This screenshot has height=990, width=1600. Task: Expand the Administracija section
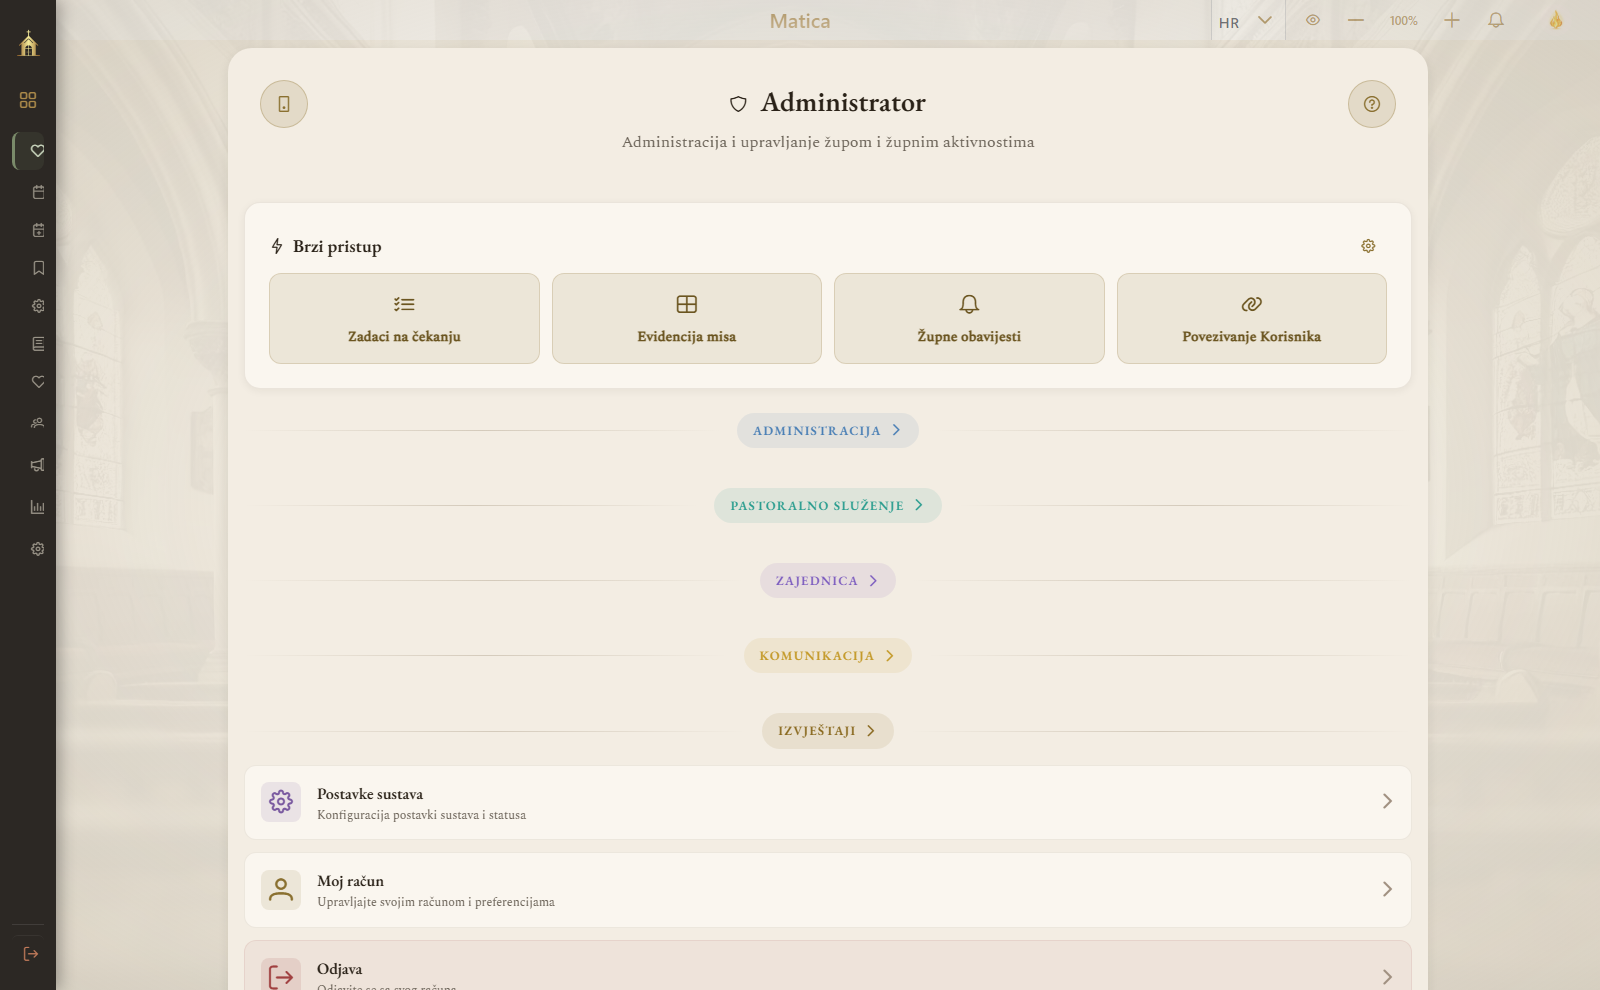tap(828, 431)
